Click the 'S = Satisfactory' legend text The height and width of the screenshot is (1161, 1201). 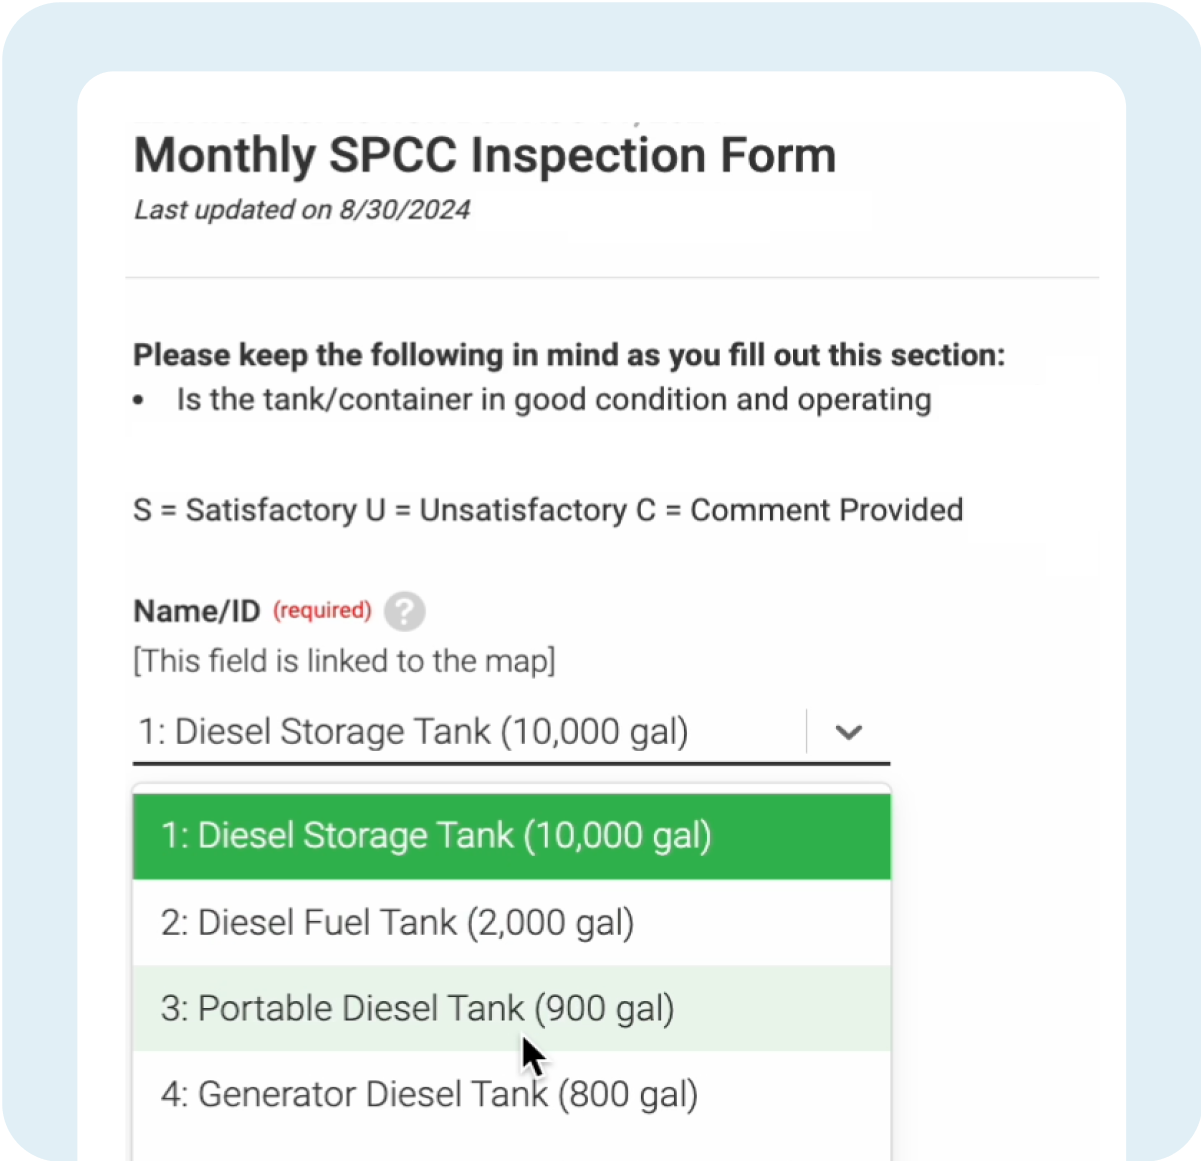(246, 510)
